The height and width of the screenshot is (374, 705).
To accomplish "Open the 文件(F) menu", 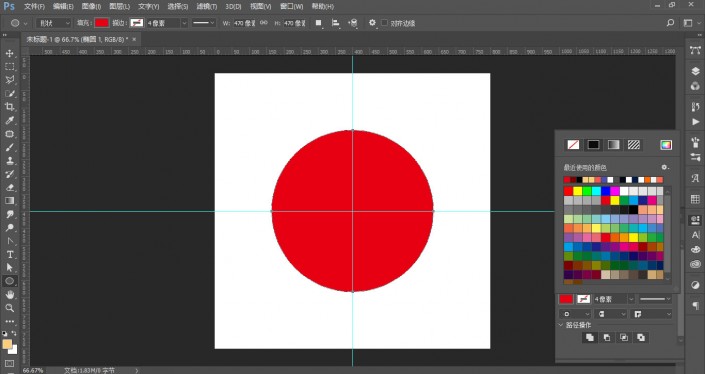I will pos(34,6).
